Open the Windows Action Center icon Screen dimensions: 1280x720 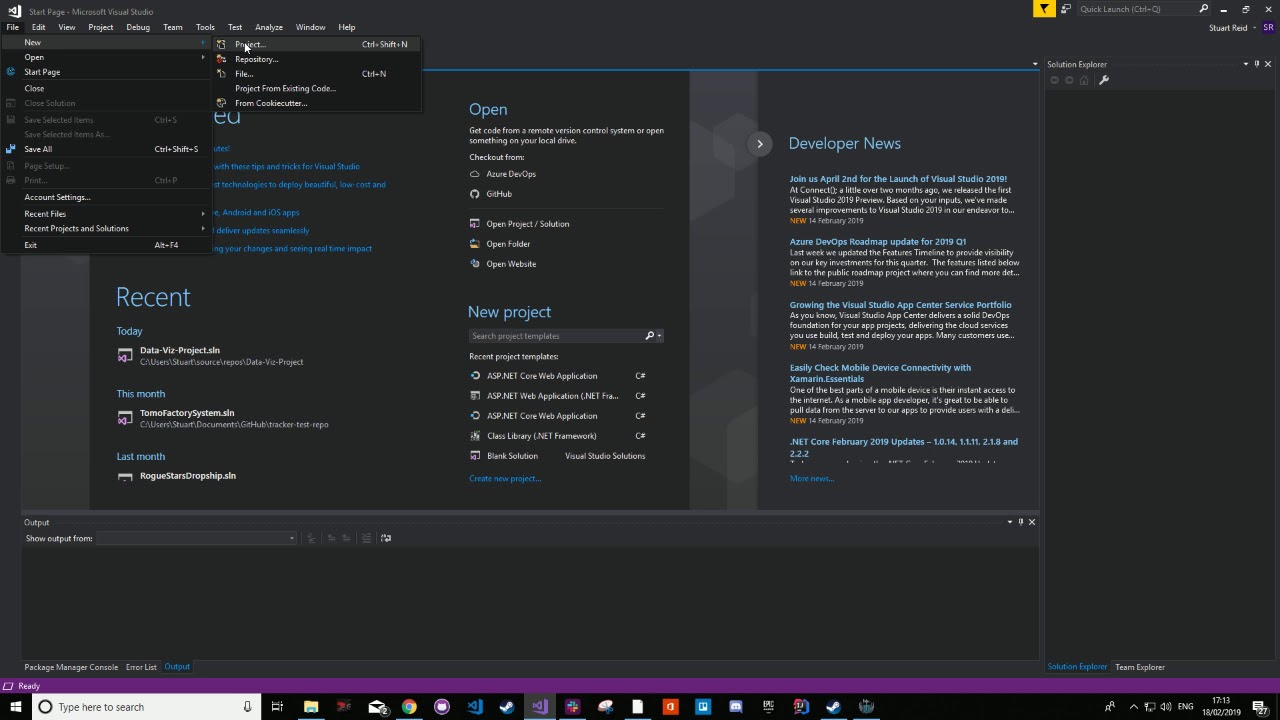1260,707
